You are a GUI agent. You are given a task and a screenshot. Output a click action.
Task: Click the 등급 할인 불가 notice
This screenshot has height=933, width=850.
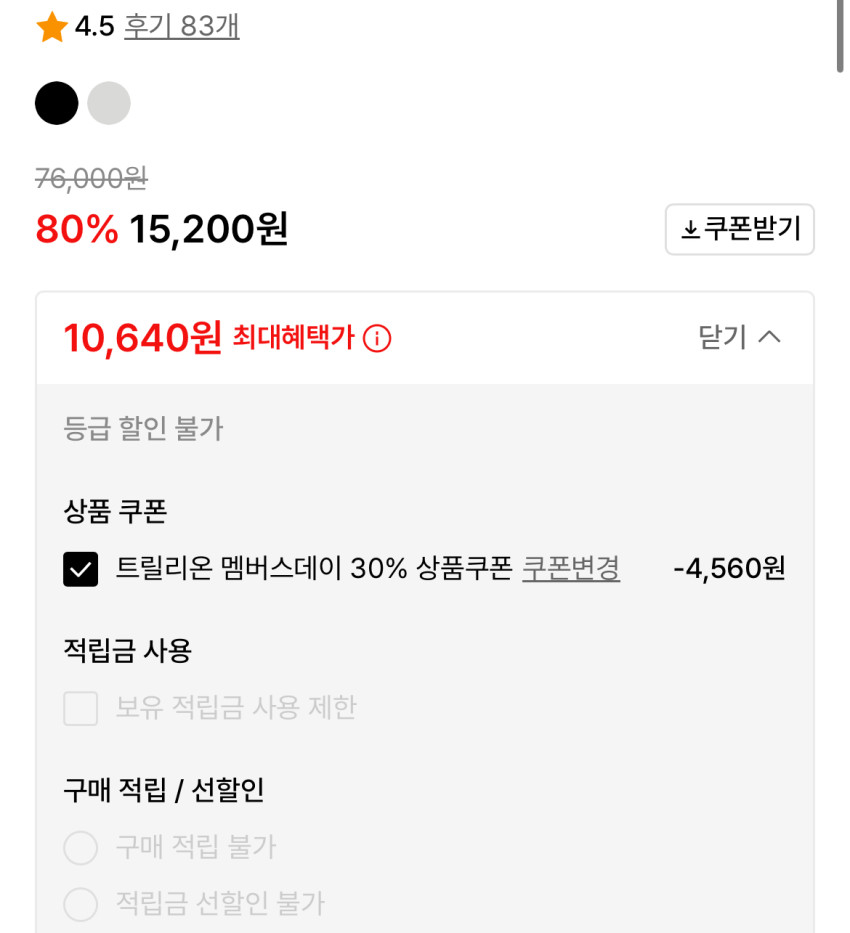tap(143, 429)
